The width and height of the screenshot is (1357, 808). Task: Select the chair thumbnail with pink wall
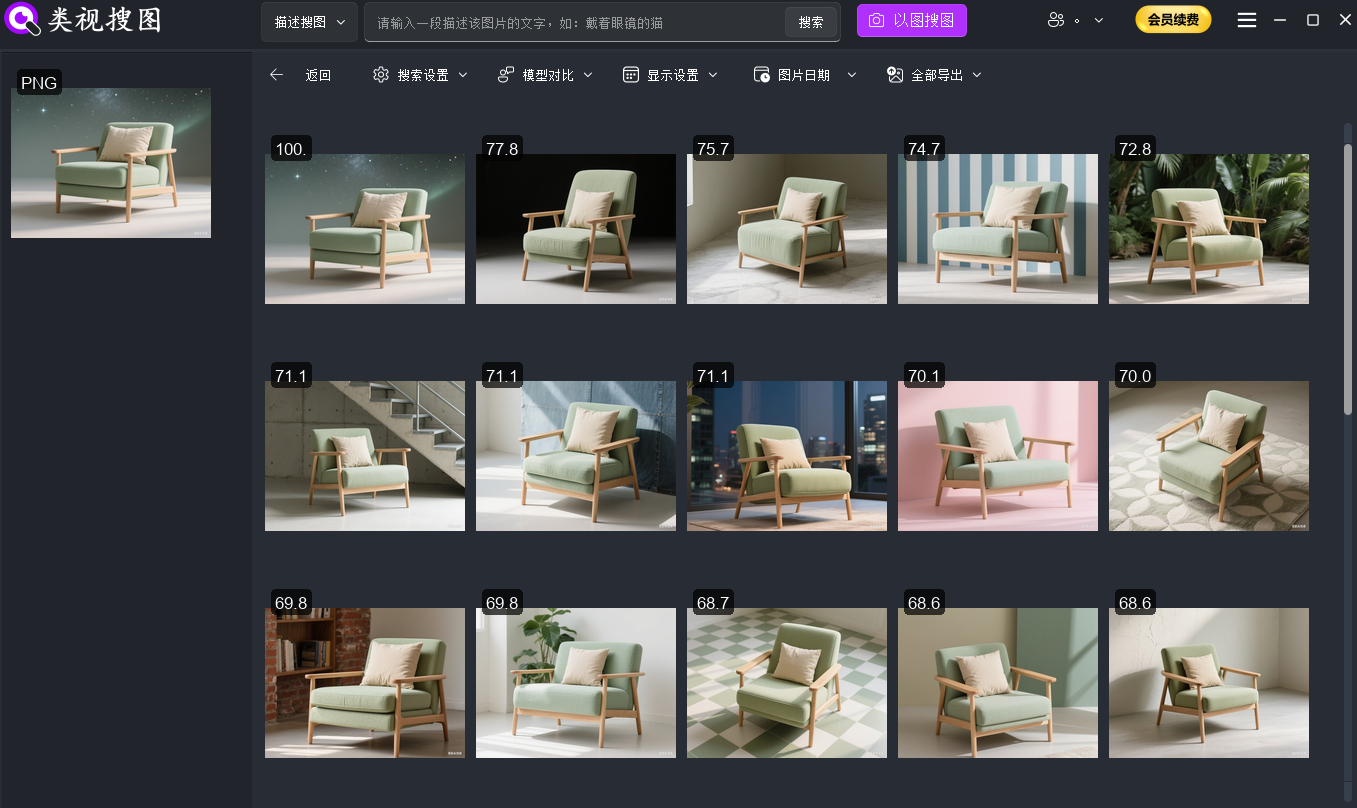[997, 456]
